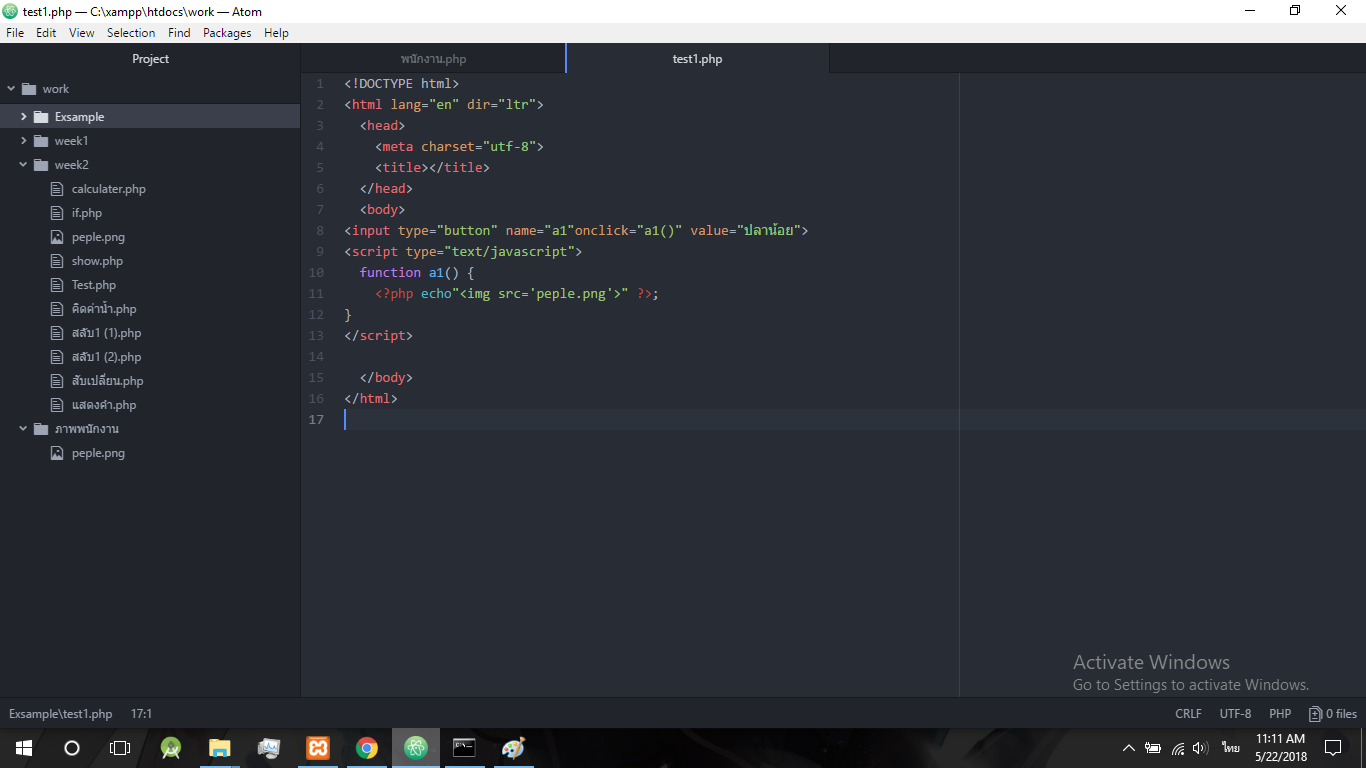Click the calculater.php file icon
Viewport: 1366px width, 768px height.
coord(57,189)
